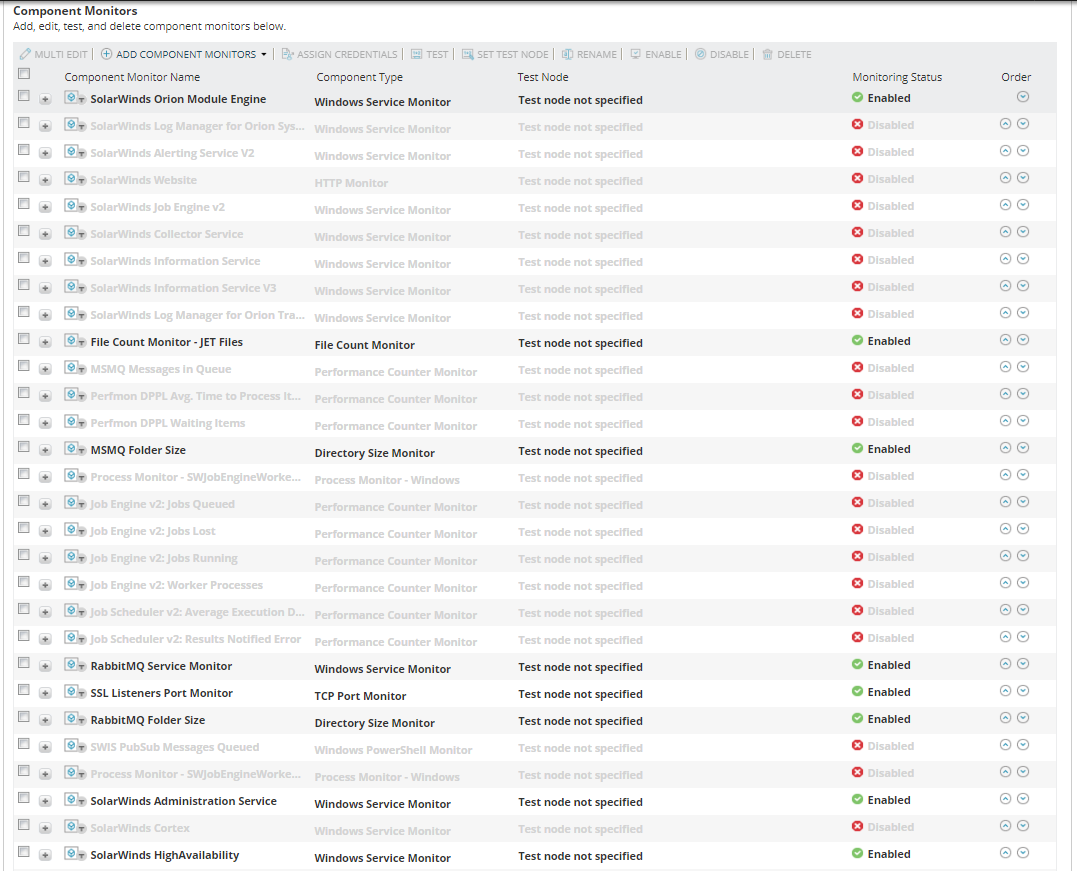Click the red Disabled icon for SolarWinds Cortex
This screenshot has width=1077, height=871.
pyautogui.click(x=857, y=826)
